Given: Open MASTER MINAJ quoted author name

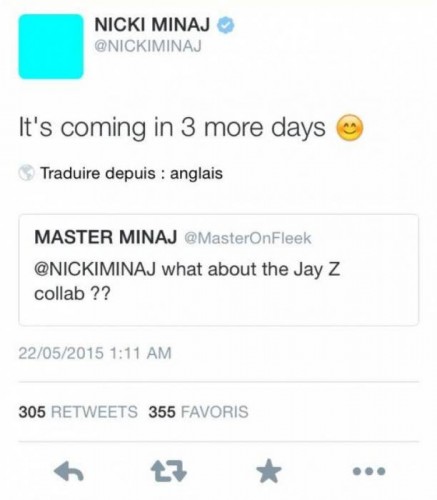Looking at the screenshot, I should pos(106,237).
